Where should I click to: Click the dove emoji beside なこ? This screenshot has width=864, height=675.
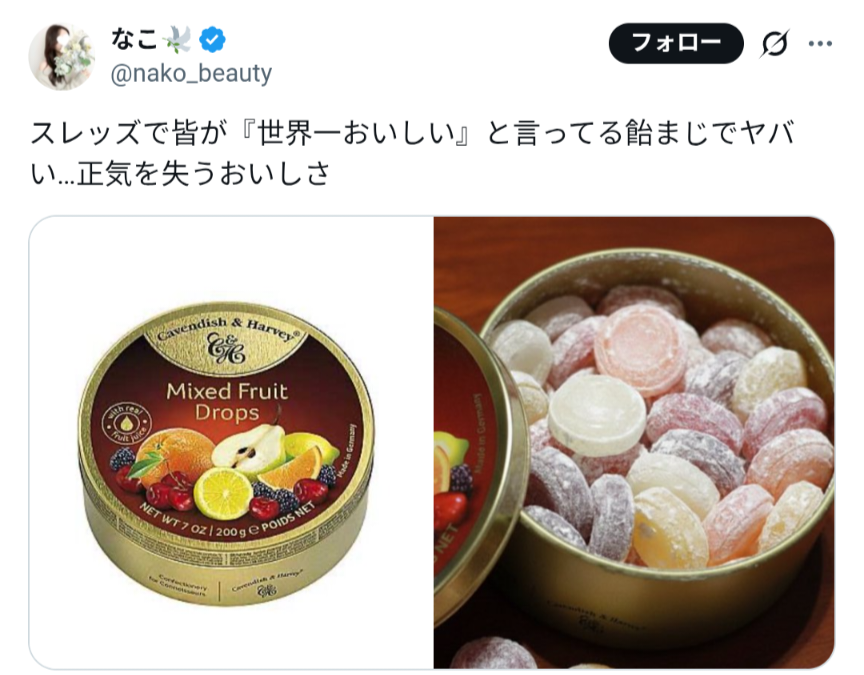[178, 39]
